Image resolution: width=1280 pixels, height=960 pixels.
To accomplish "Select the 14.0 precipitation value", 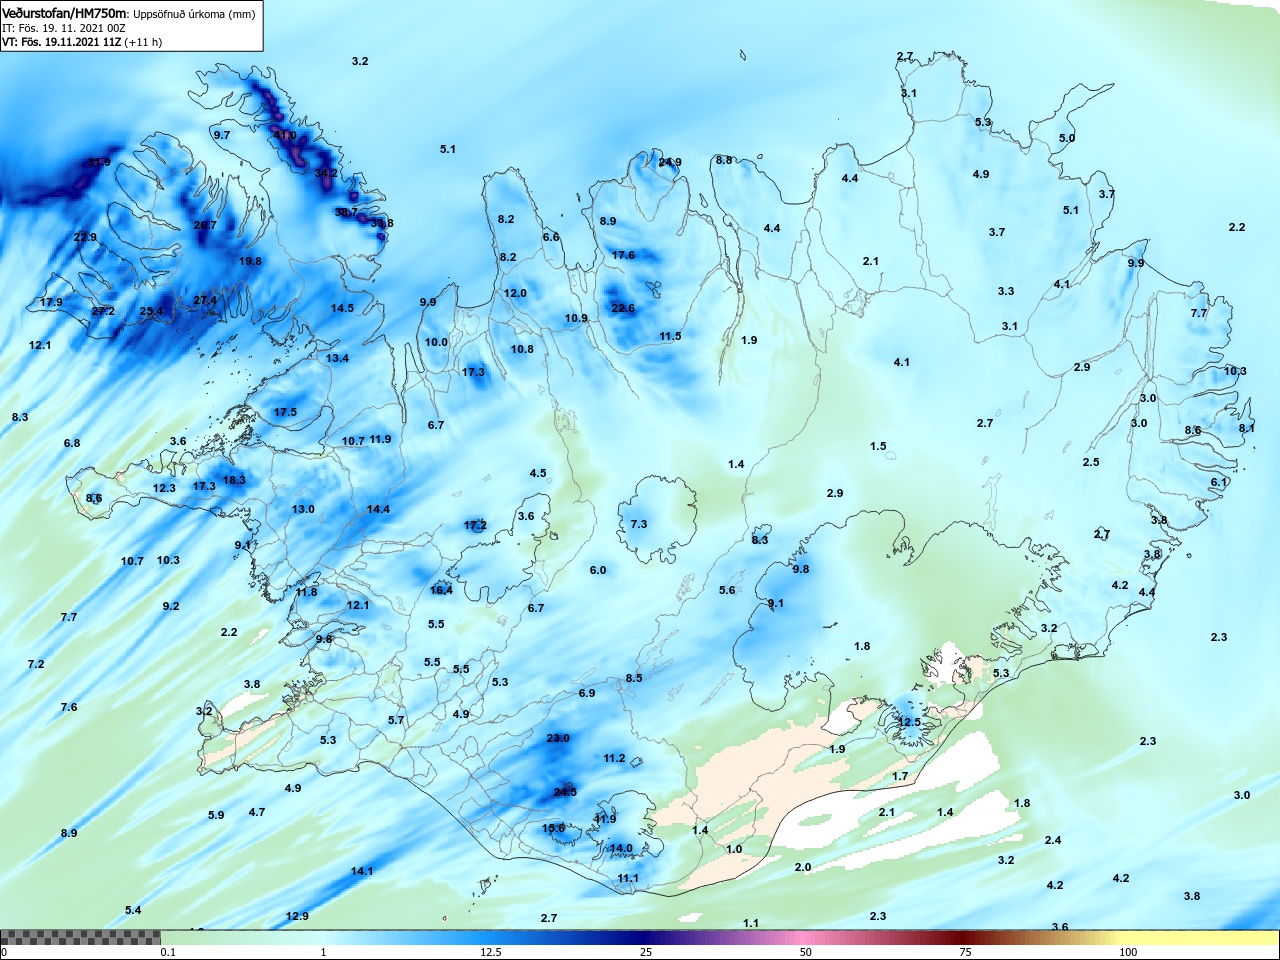I will (x=621, y=848).
